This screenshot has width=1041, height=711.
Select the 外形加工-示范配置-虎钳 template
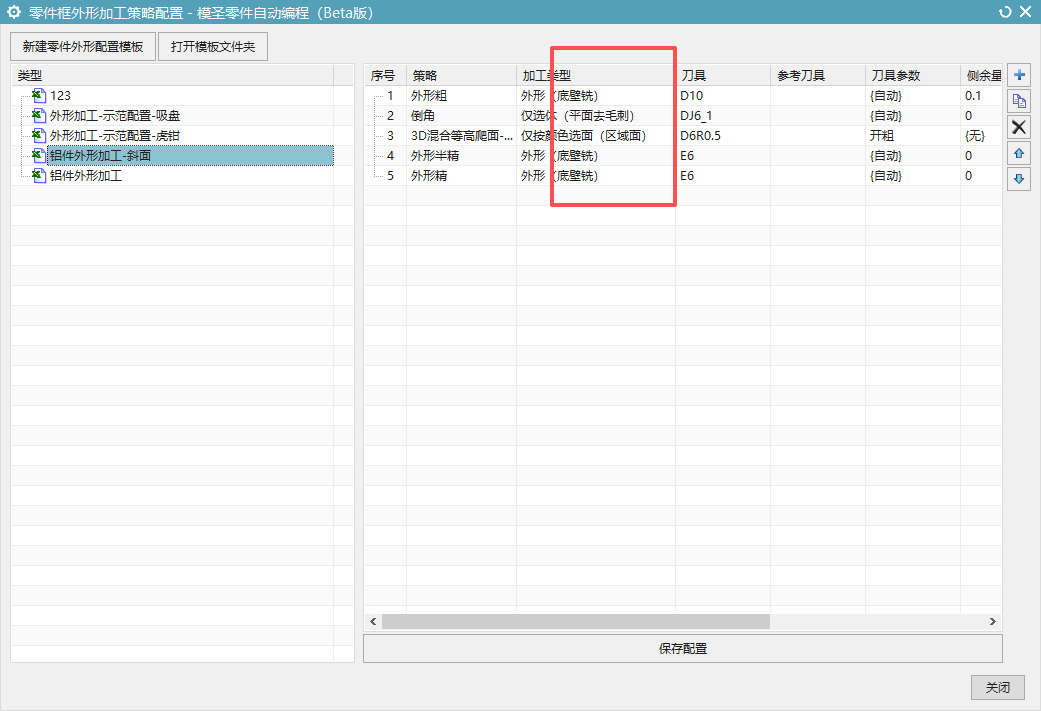pos(115,135)
